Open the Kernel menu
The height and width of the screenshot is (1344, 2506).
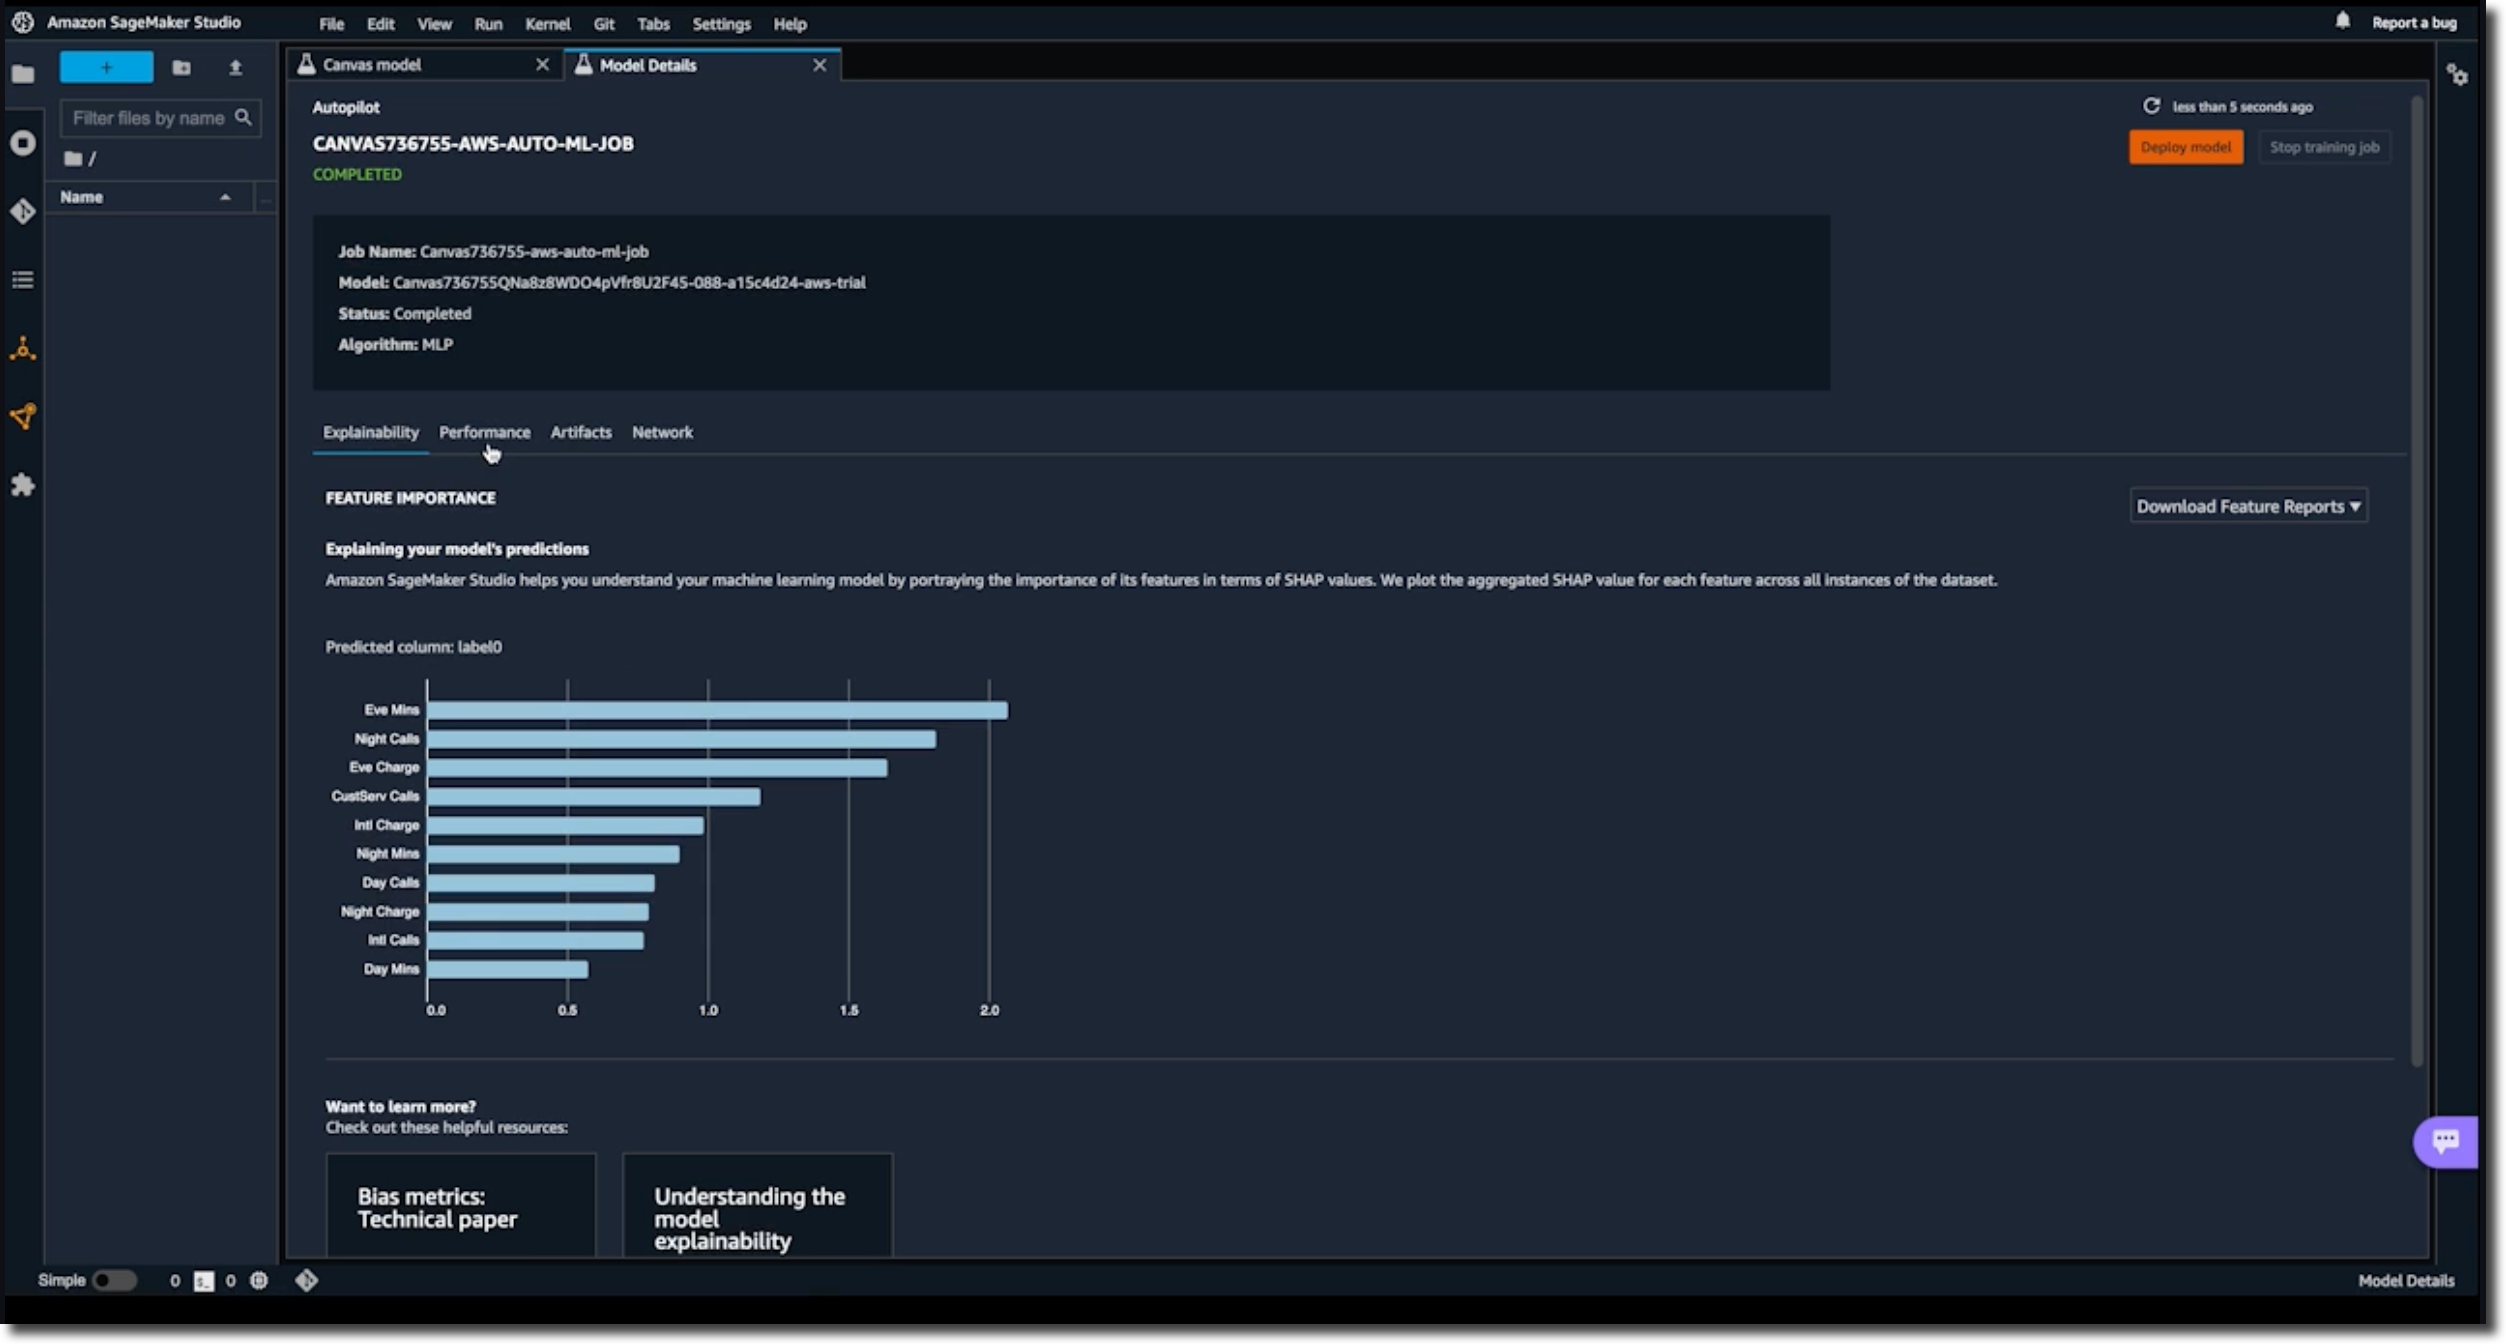click(547, 24)
